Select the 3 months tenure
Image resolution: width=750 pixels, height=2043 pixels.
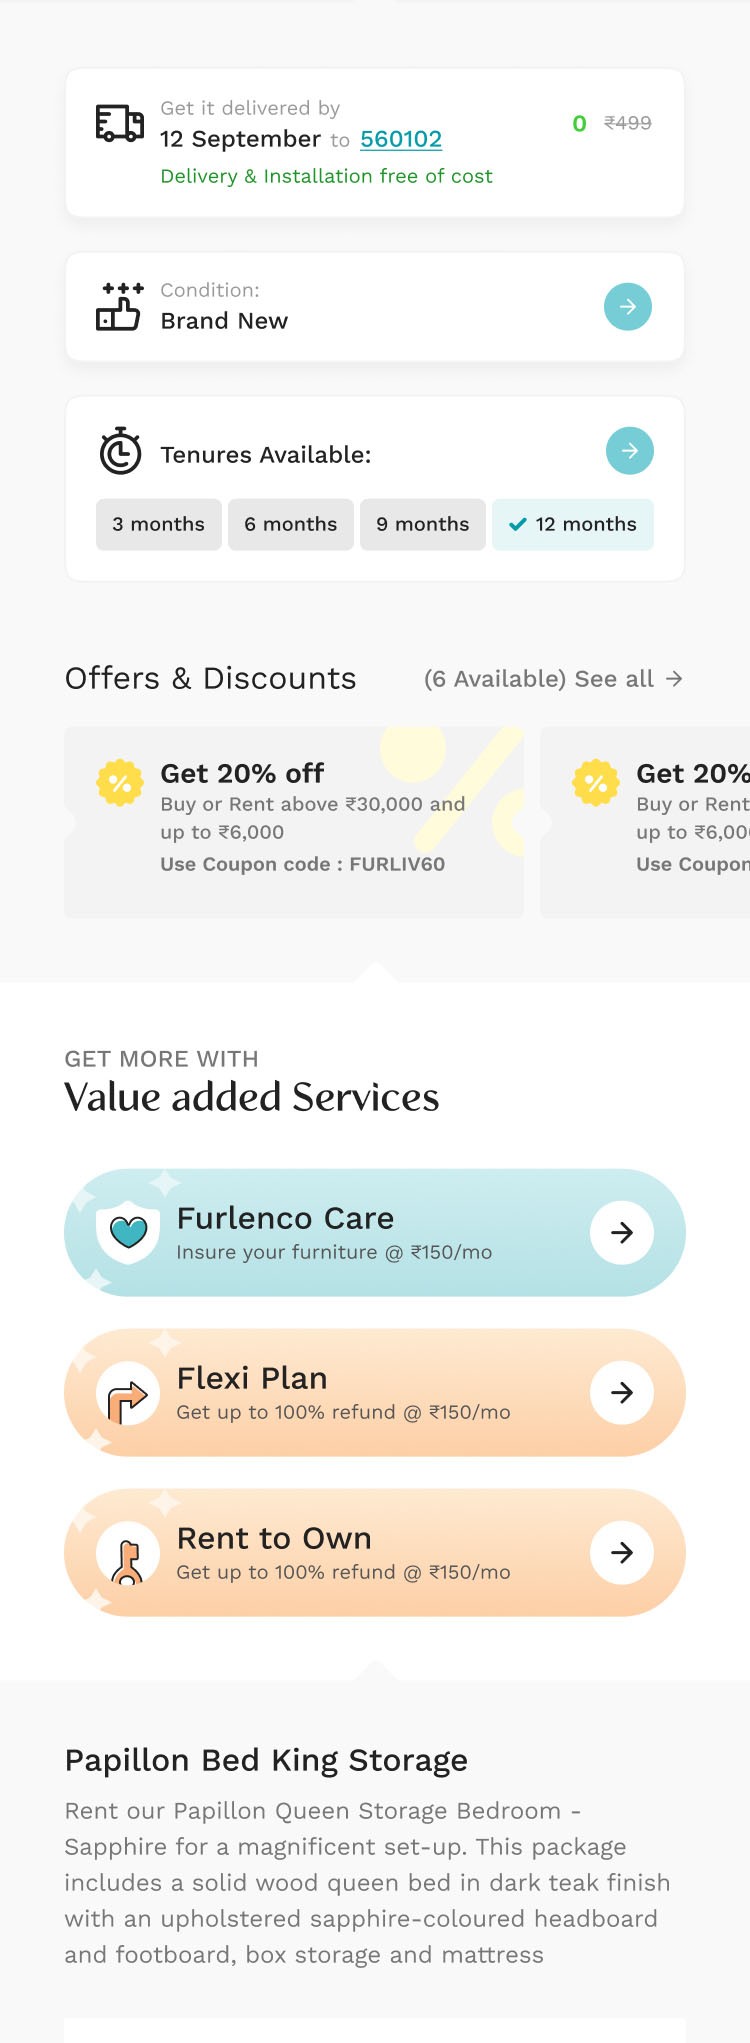pos(158,524)
